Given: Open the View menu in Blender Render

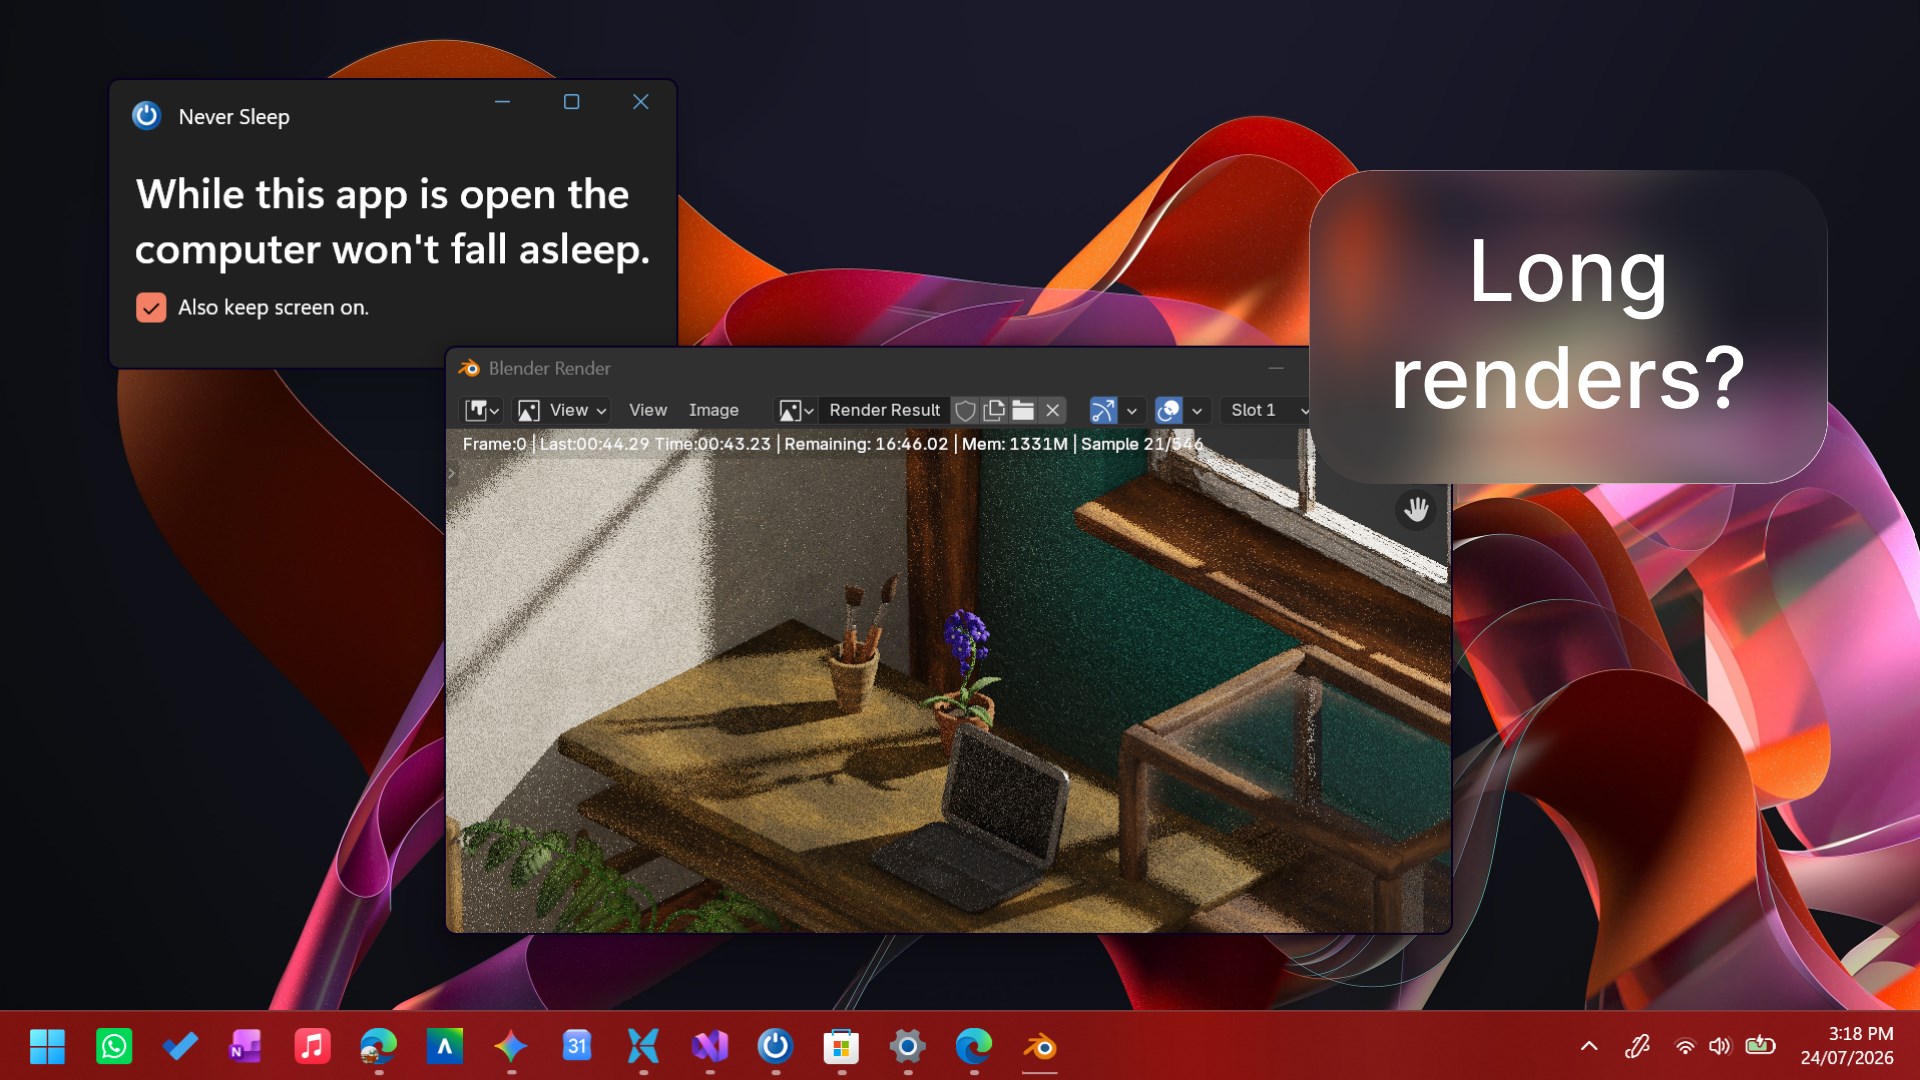Looking at the screenshot, I should 647,410.
